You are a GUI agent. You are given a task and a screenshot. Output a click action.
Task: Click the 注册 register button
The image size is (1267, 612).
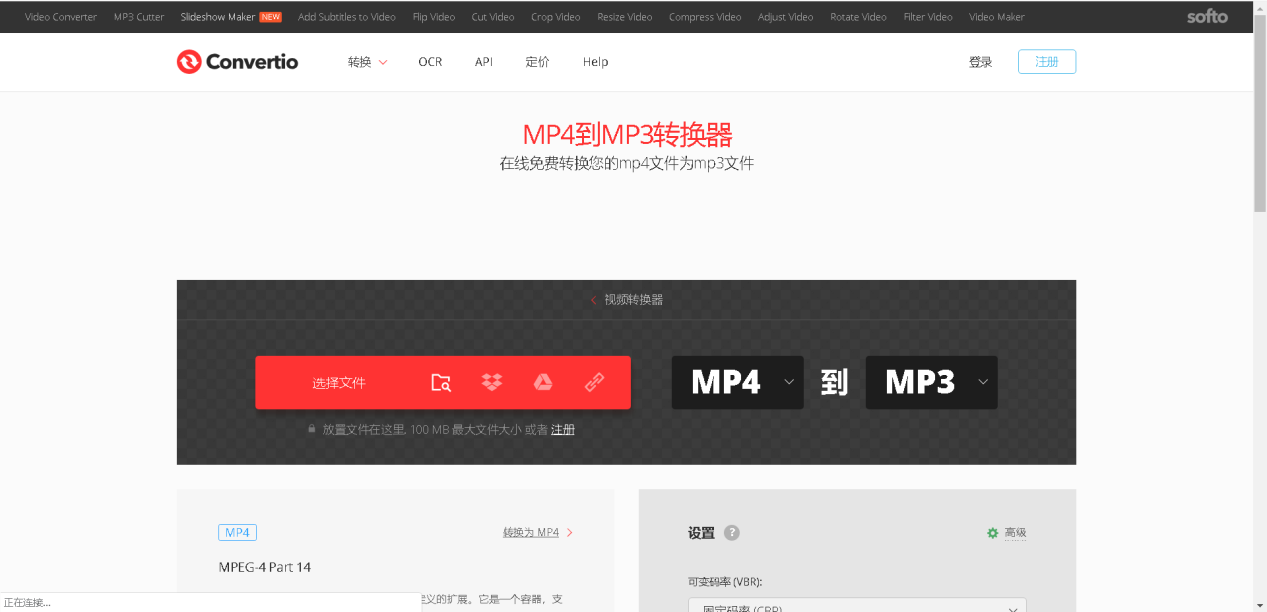[x=1047, y=62]
